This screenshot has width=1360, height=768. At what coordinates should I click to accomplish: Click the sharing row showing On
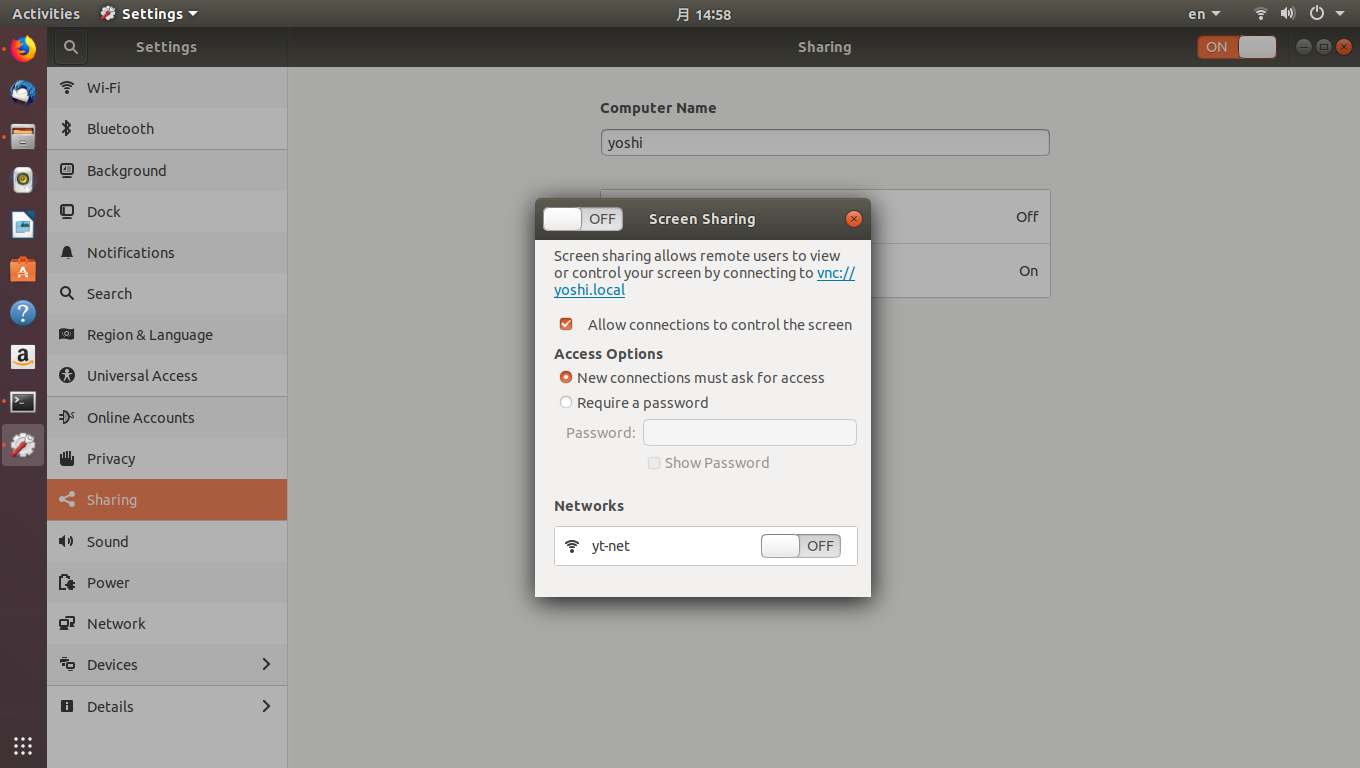825,271
